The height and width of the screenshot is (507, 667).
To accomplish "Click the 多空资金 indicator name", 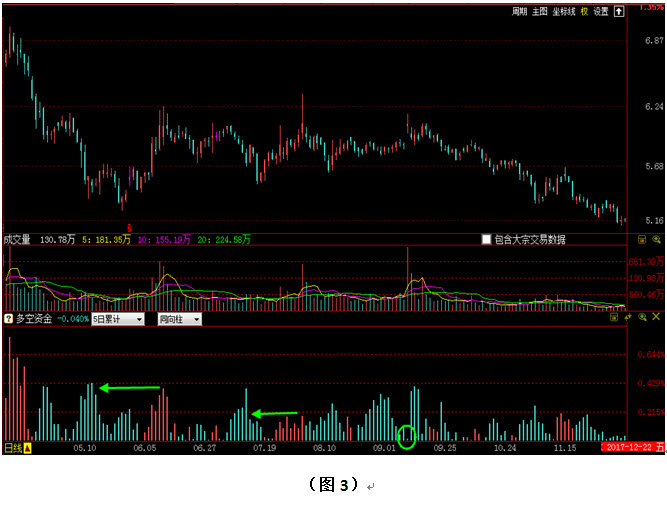I will pyautogui.click(x=33, y=319).
